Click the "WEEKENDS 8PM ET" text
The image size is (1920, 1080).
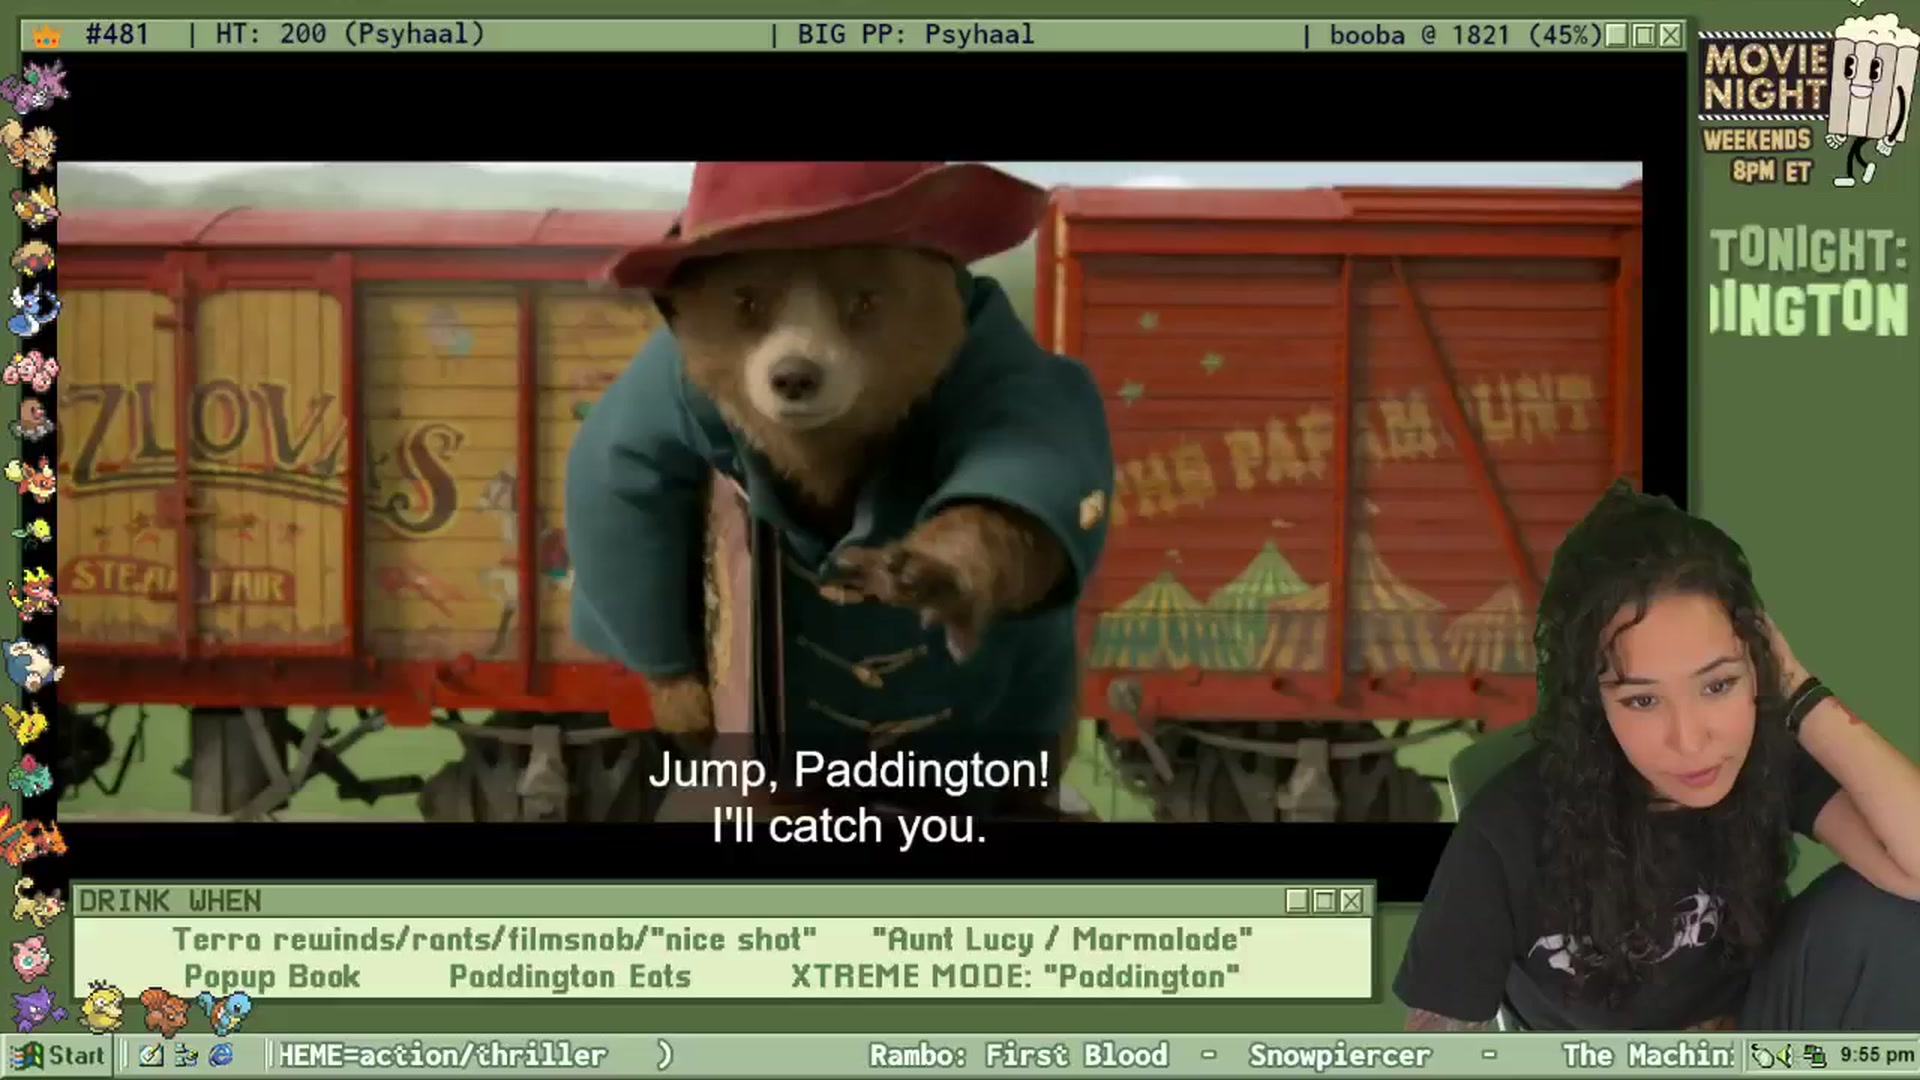coord(1758,155)
